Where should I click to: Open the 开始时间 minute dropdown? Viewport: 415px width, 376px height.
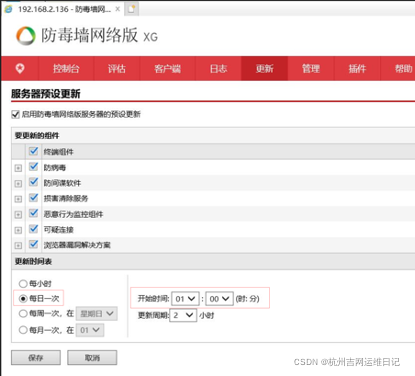(219, 299)
